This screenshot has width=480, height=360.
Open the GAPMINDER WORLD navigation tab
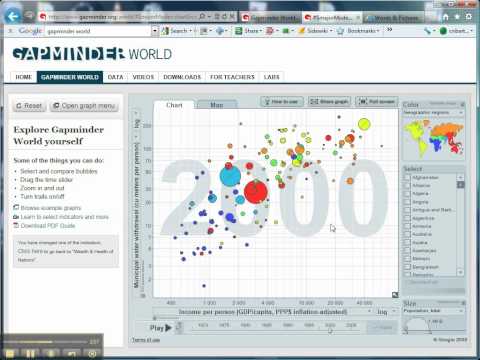(x=70, y=77)
